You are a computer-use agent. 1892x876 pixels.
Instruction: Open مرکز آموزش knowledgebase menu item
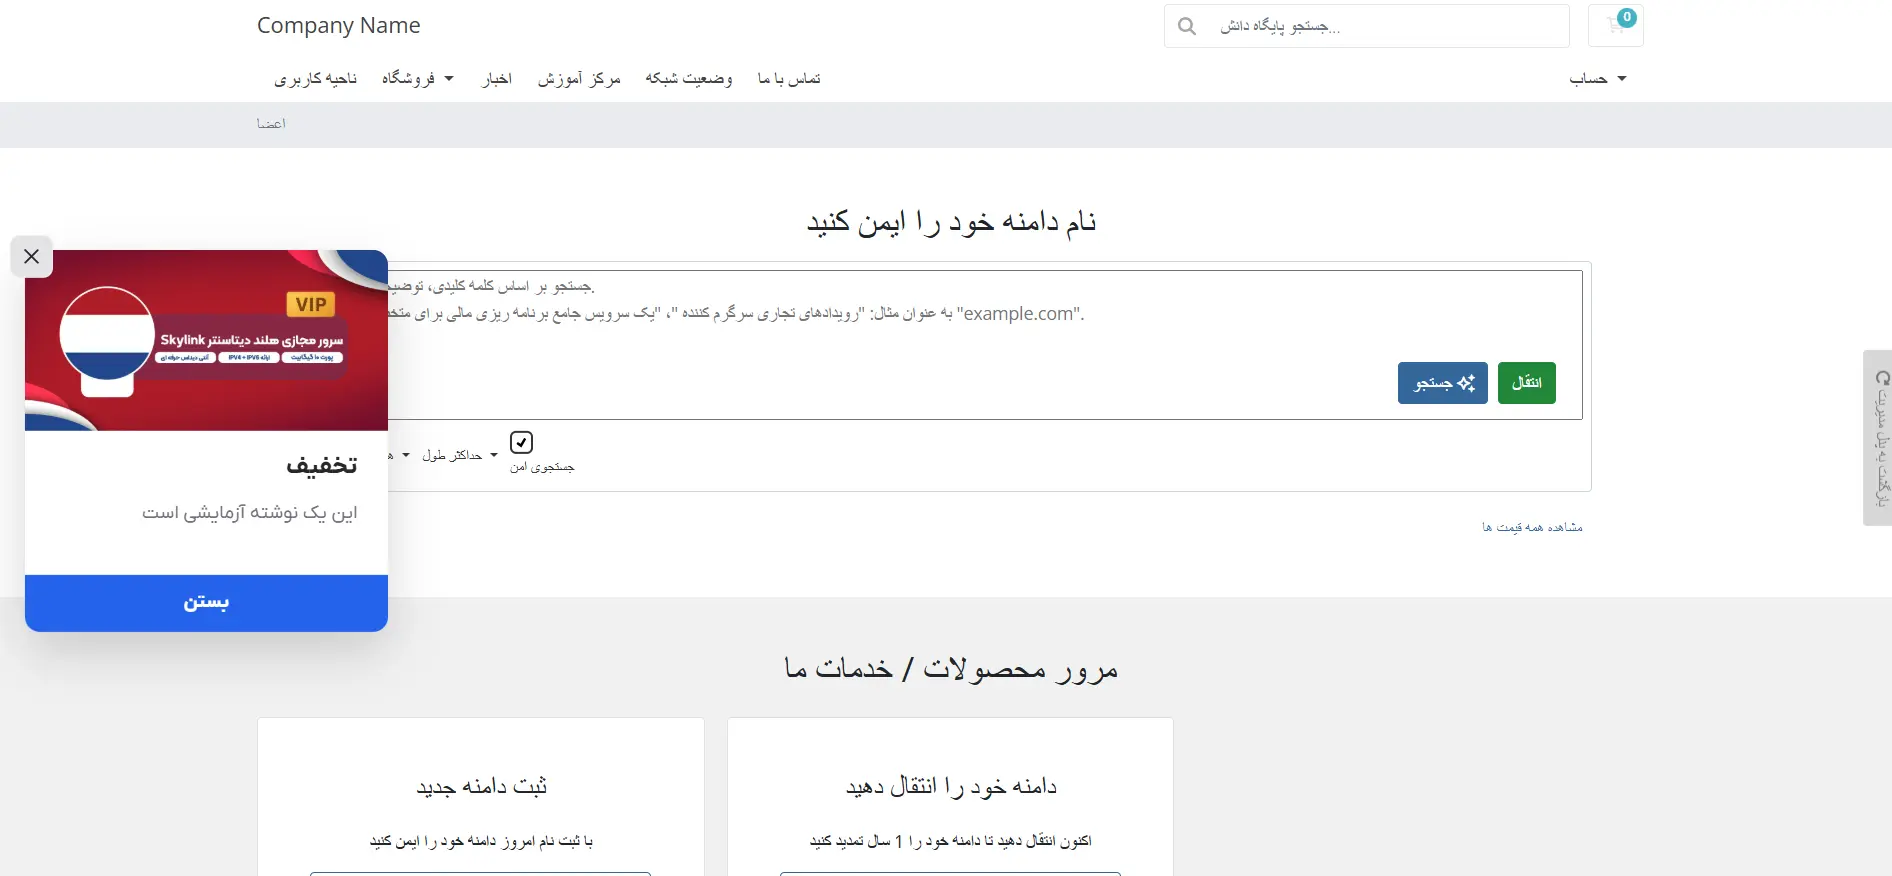[x=579, y=78]
